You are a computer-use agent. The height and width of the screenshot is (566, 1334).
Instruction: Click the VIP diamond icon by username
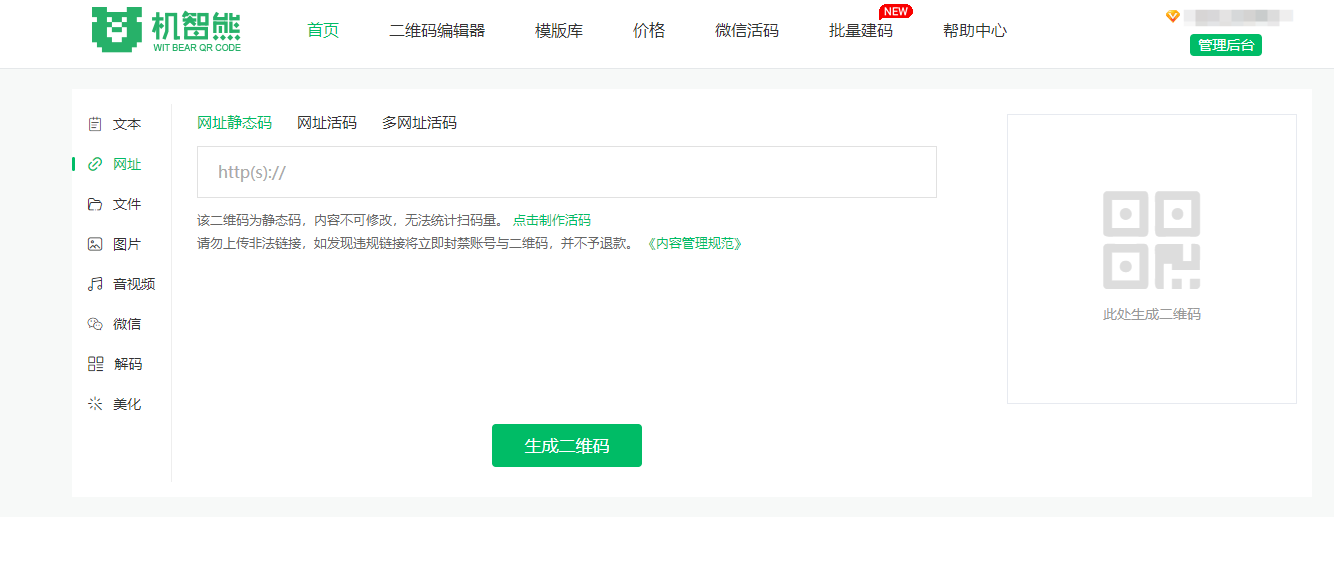click(1173, 16)
